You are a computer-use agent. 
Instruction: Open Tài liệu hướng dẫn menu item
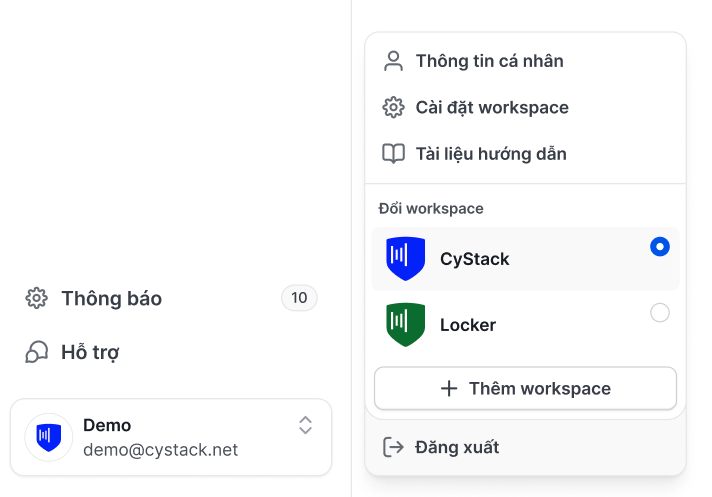(x=525, y=154)
